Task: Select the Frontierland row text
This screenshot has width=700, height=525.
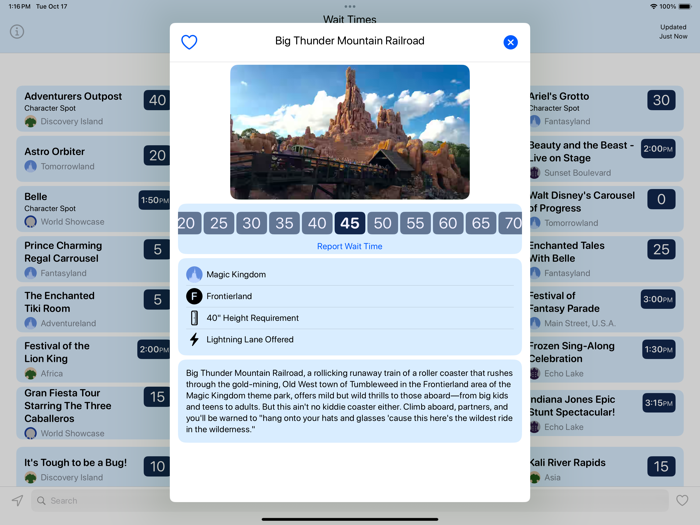Action: click(229, 296)
